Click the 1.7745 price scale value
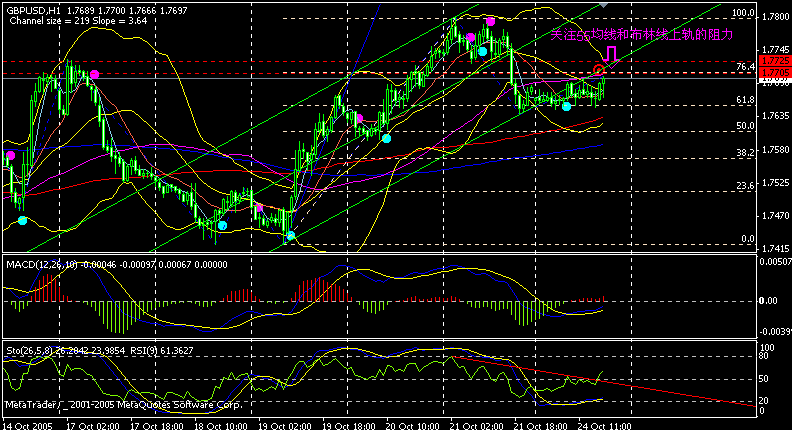This screenshot has width=792, height=430. click(775, 50)
